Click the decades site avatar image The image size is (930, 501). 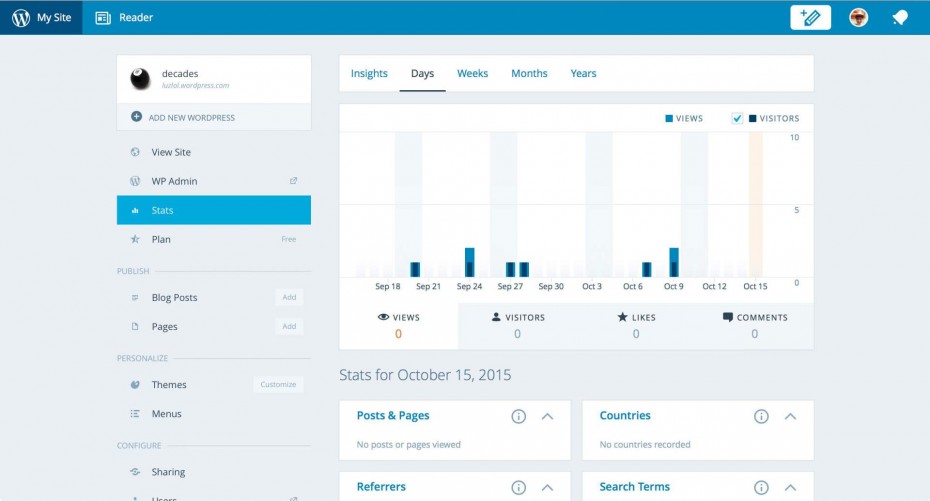tap(141, 79)
